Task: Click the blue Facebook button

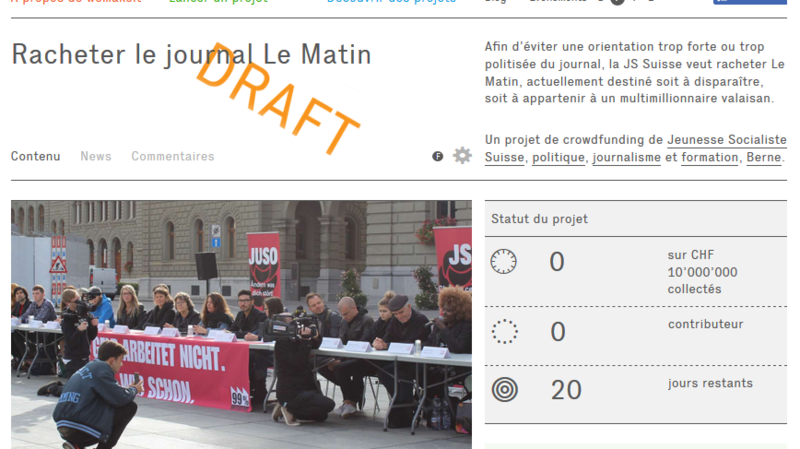Action: coord(750,2)
